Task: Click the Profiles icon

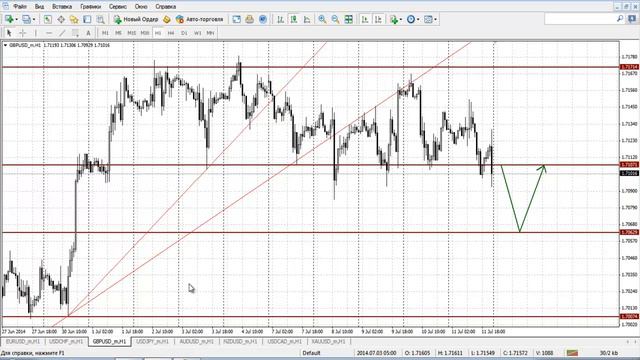Action: (x=26, y=19)
